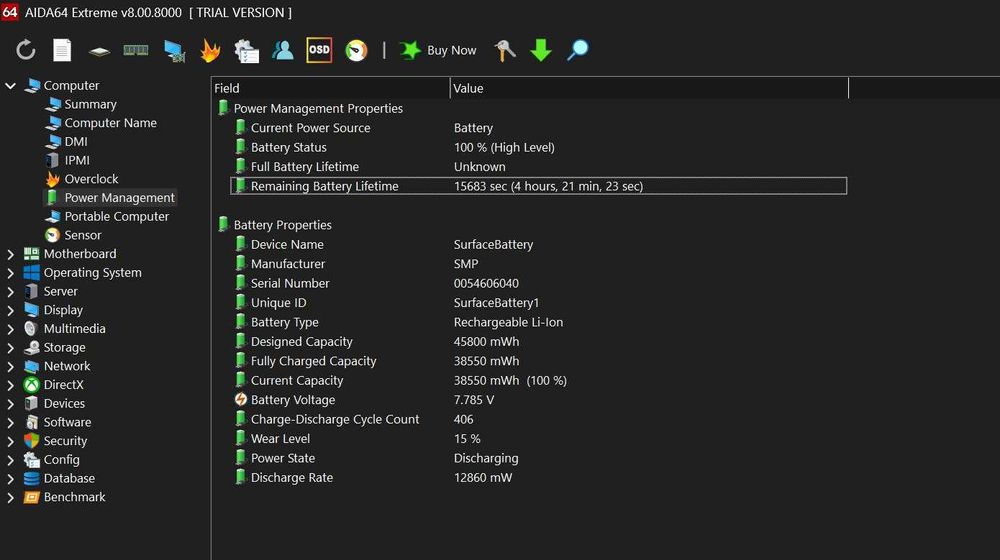Image resolution: width=1000 pixels, height=560 pixels.
Task: Click the DirectX Xbox icon
Action: click(31, 385)
